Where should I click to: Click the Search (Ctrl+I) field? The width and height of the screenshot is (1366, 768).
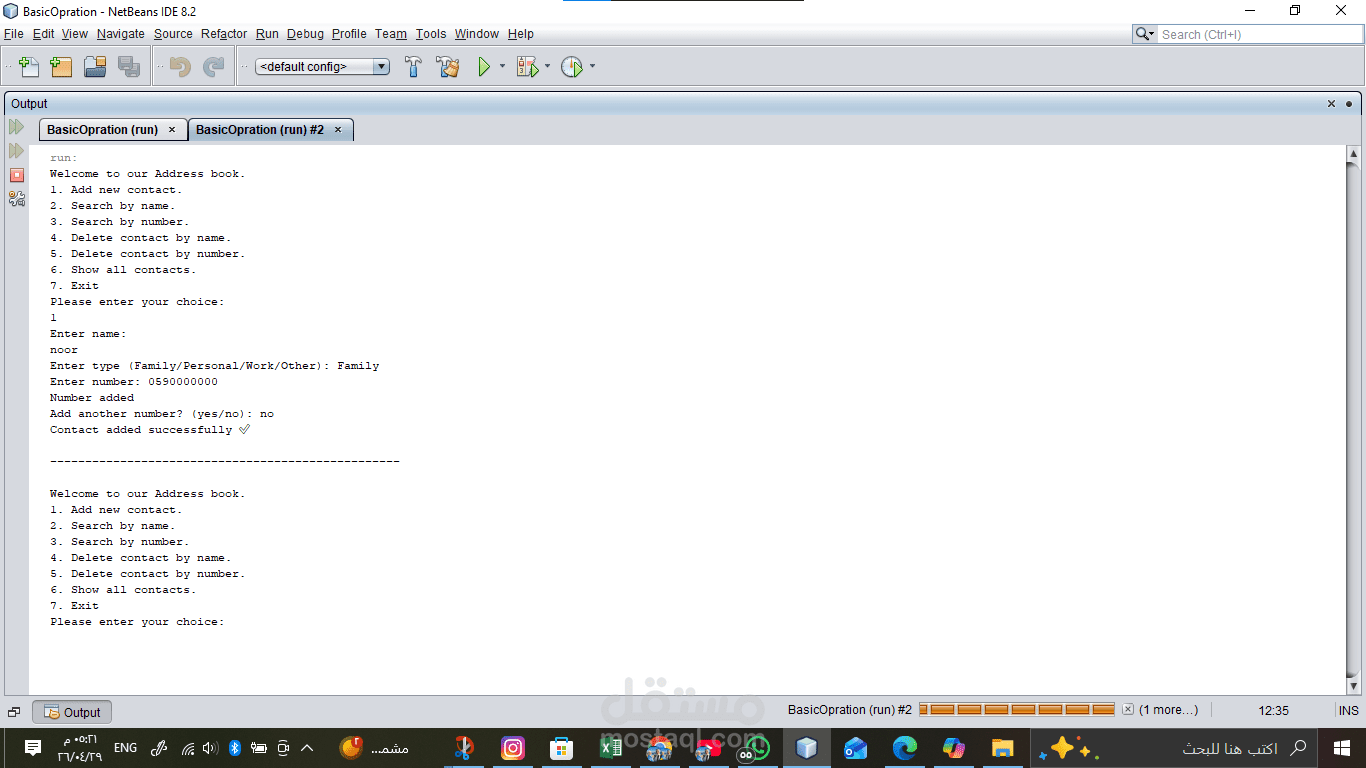(x=1258, y=34)
